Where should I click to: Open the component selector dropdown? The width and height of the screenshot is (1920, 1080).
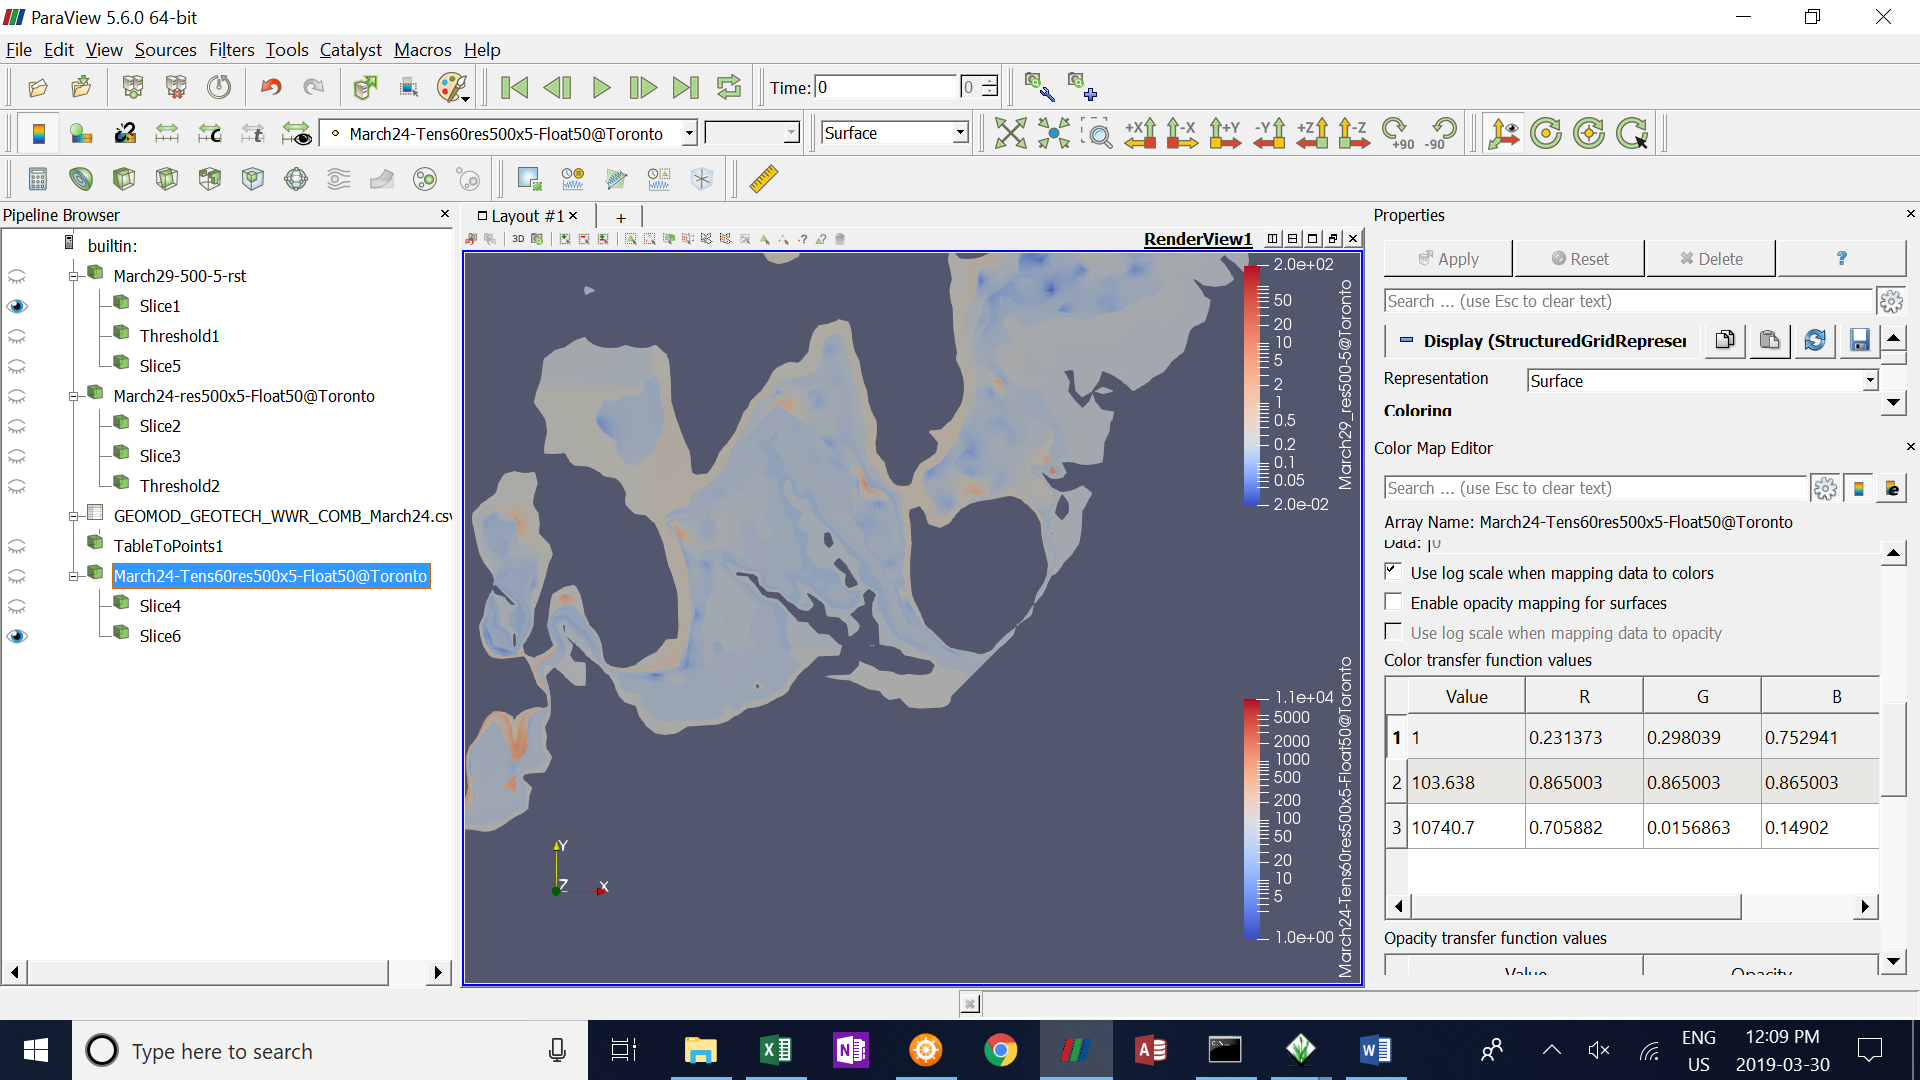(x=752, y=133)
